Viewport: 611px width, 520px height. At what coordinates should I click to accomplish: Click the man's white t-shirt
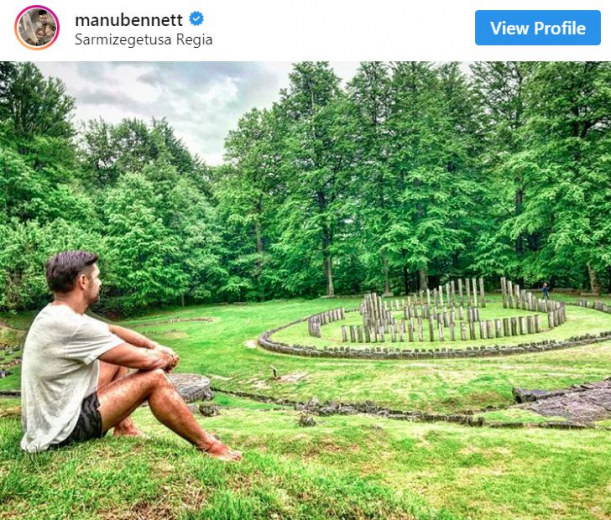64,374
